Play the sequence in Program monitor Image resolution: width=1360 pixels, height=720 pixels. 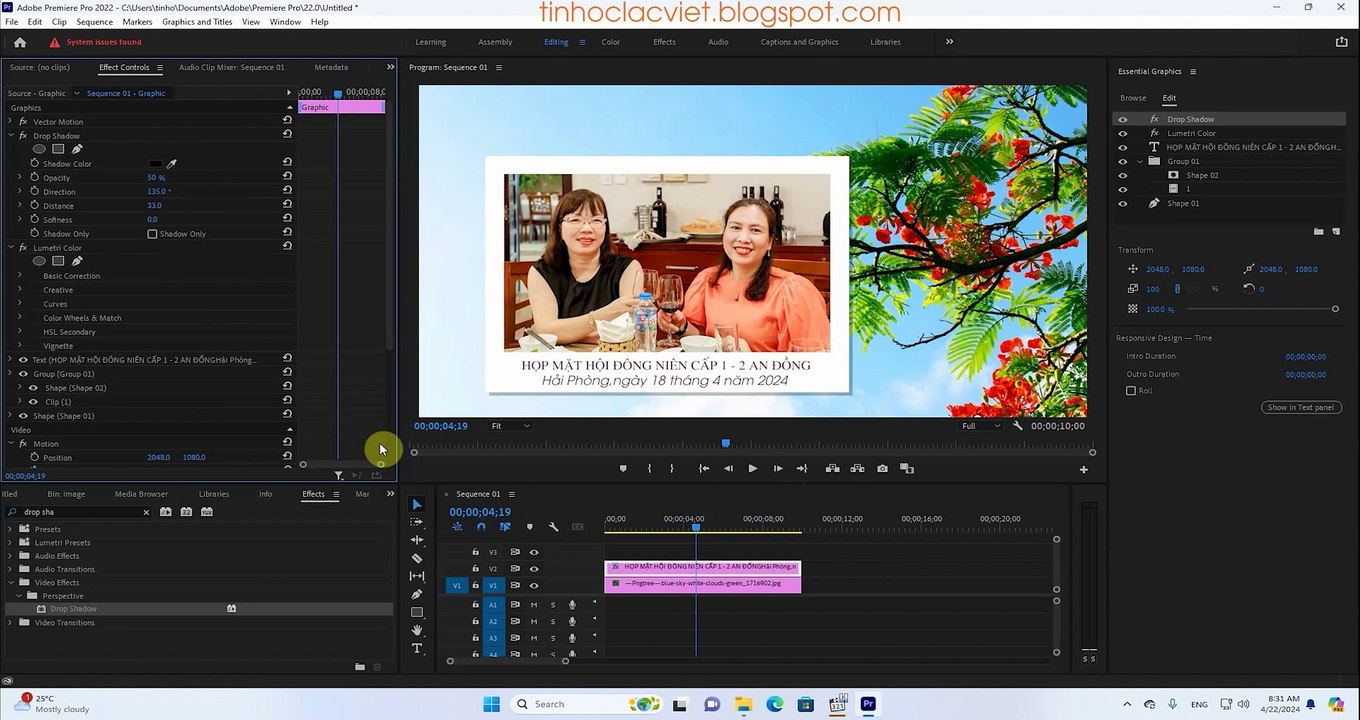pyautogui.click(x=752, y=468)
